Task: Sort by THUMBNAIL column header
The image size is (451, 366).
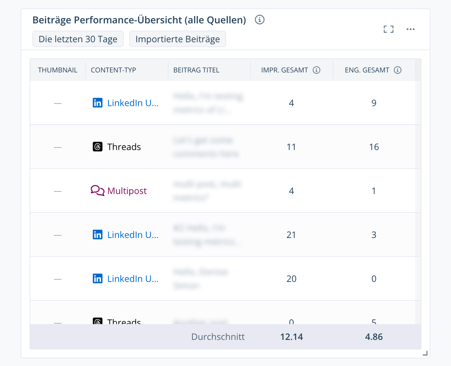Action: coord(57,70)
